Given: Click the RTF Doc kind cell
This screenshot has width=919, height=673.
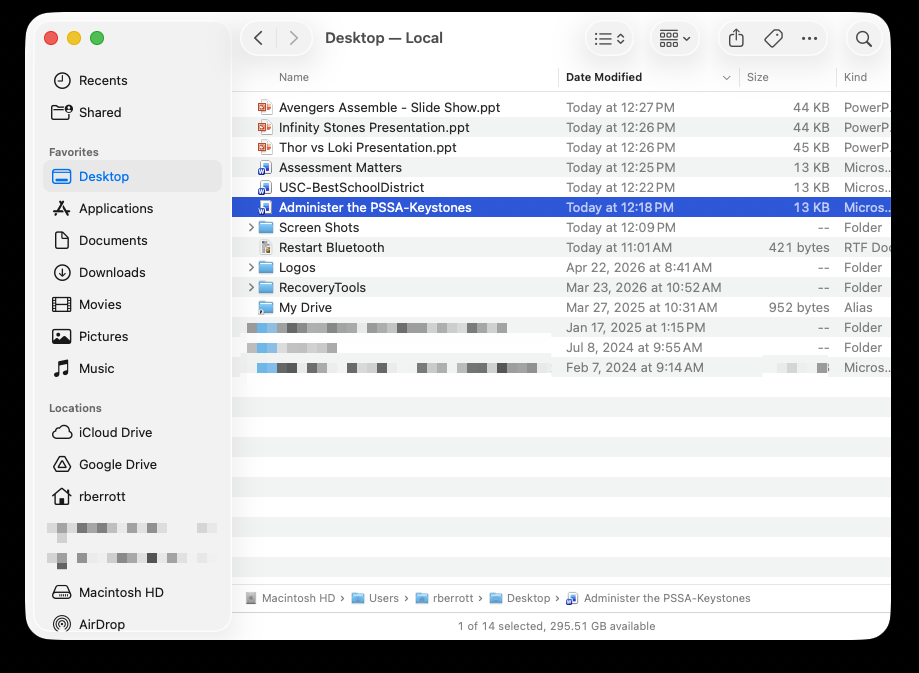Looking at the screenshot, I should (x=867, y=247).
